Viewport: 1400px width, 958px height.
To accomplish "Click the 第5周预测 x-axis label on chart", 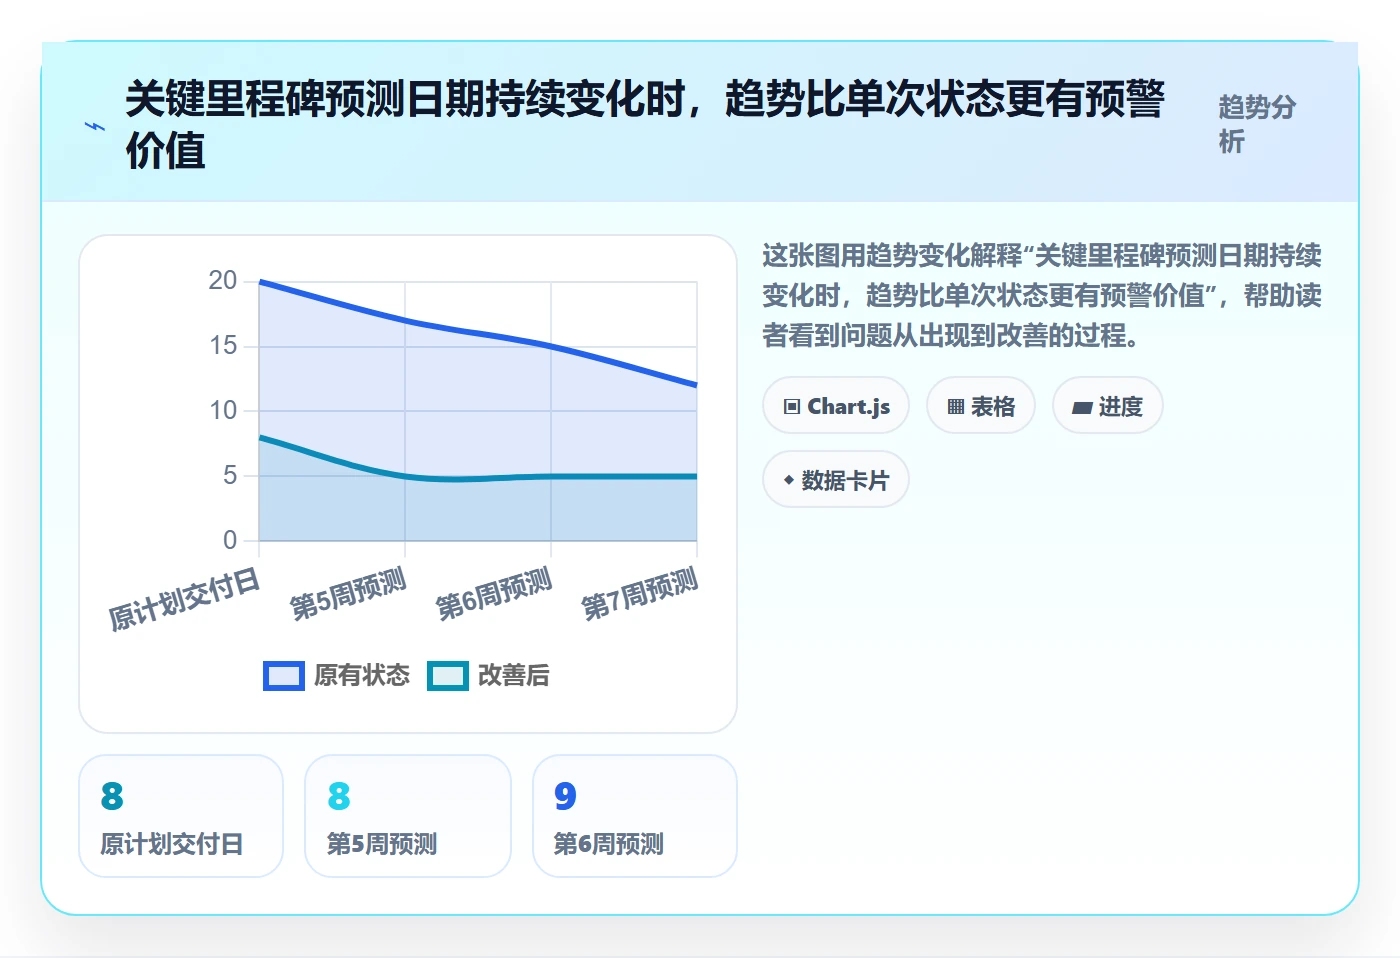I will pos(348,593).
